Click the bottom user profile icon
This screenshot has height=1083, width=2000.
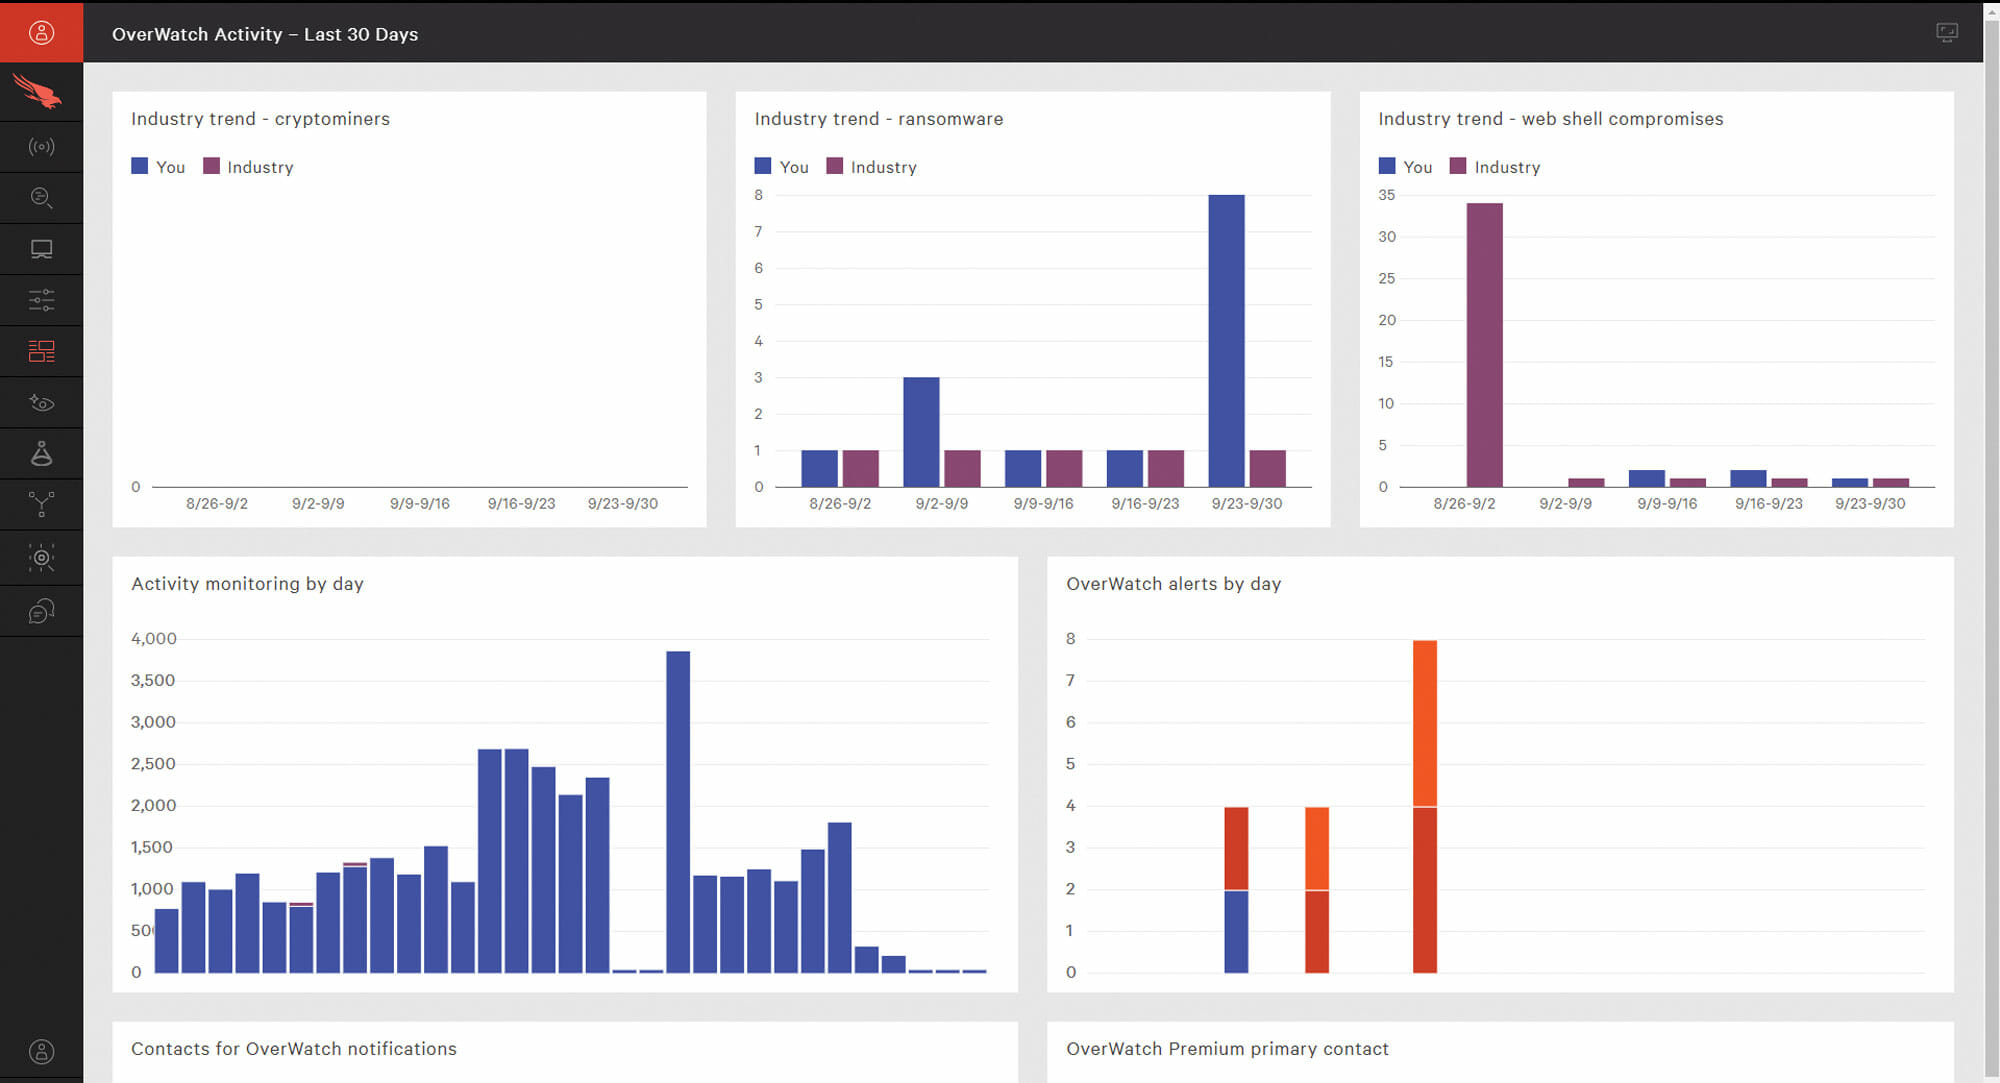point(41,1051)
